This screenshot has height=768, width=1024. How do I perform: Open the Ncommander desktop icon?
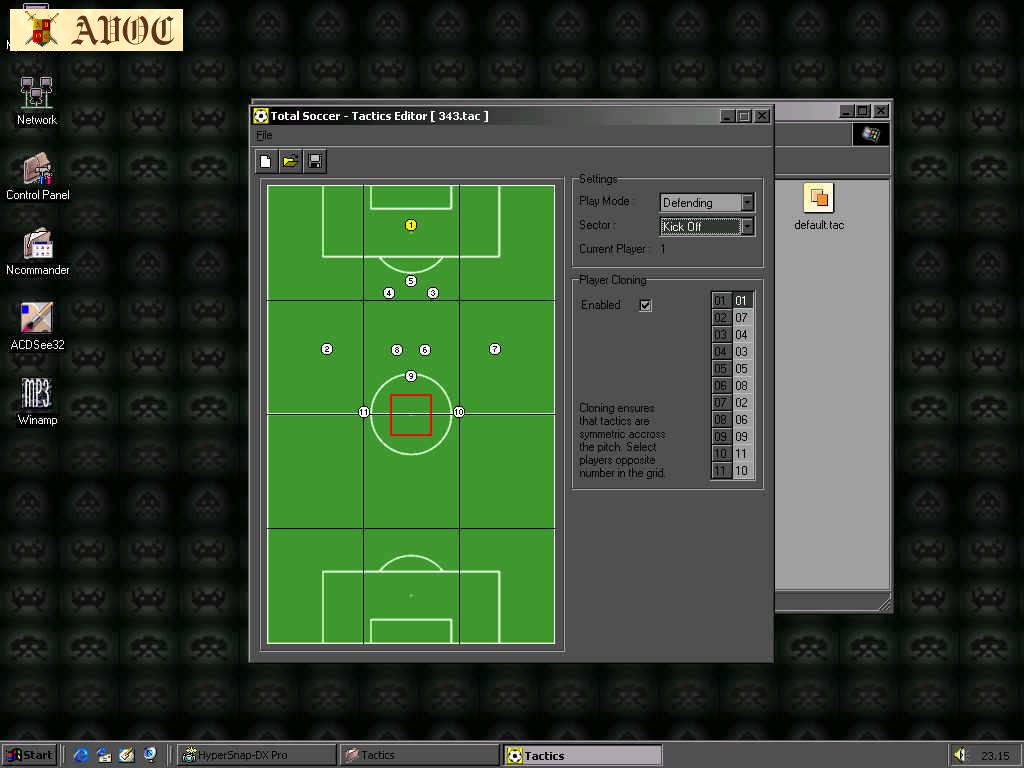(x=37, y=251)
